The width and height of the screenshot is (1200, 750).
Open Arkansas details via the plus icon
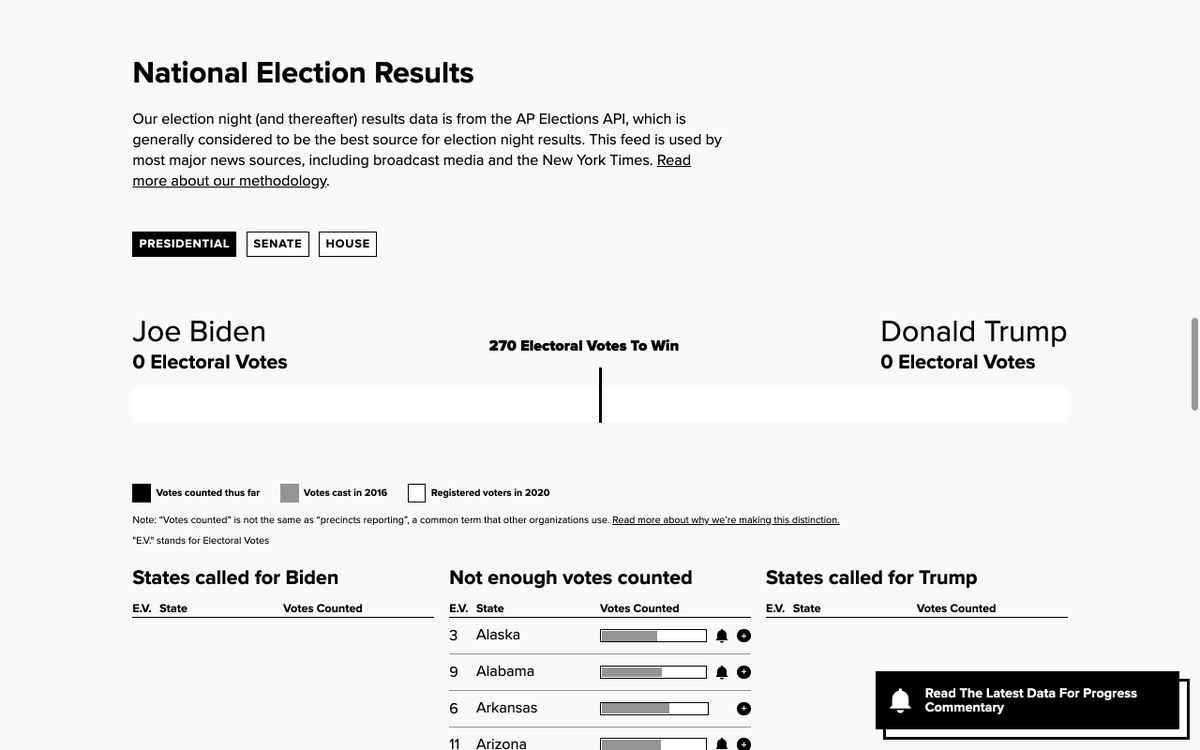pos(744,709)
